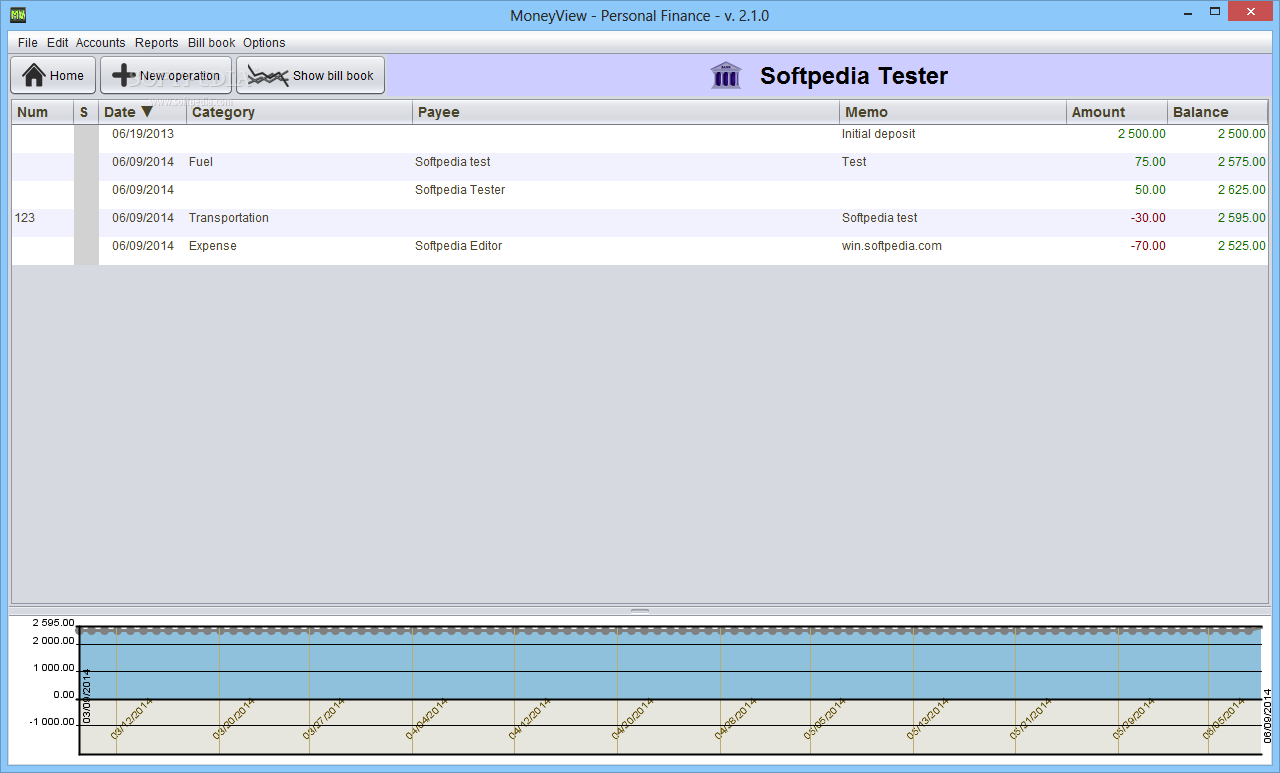Click the 04/04/2014 chart date marker
This screenshot has height=773, width=1280.
coord(426,718)
